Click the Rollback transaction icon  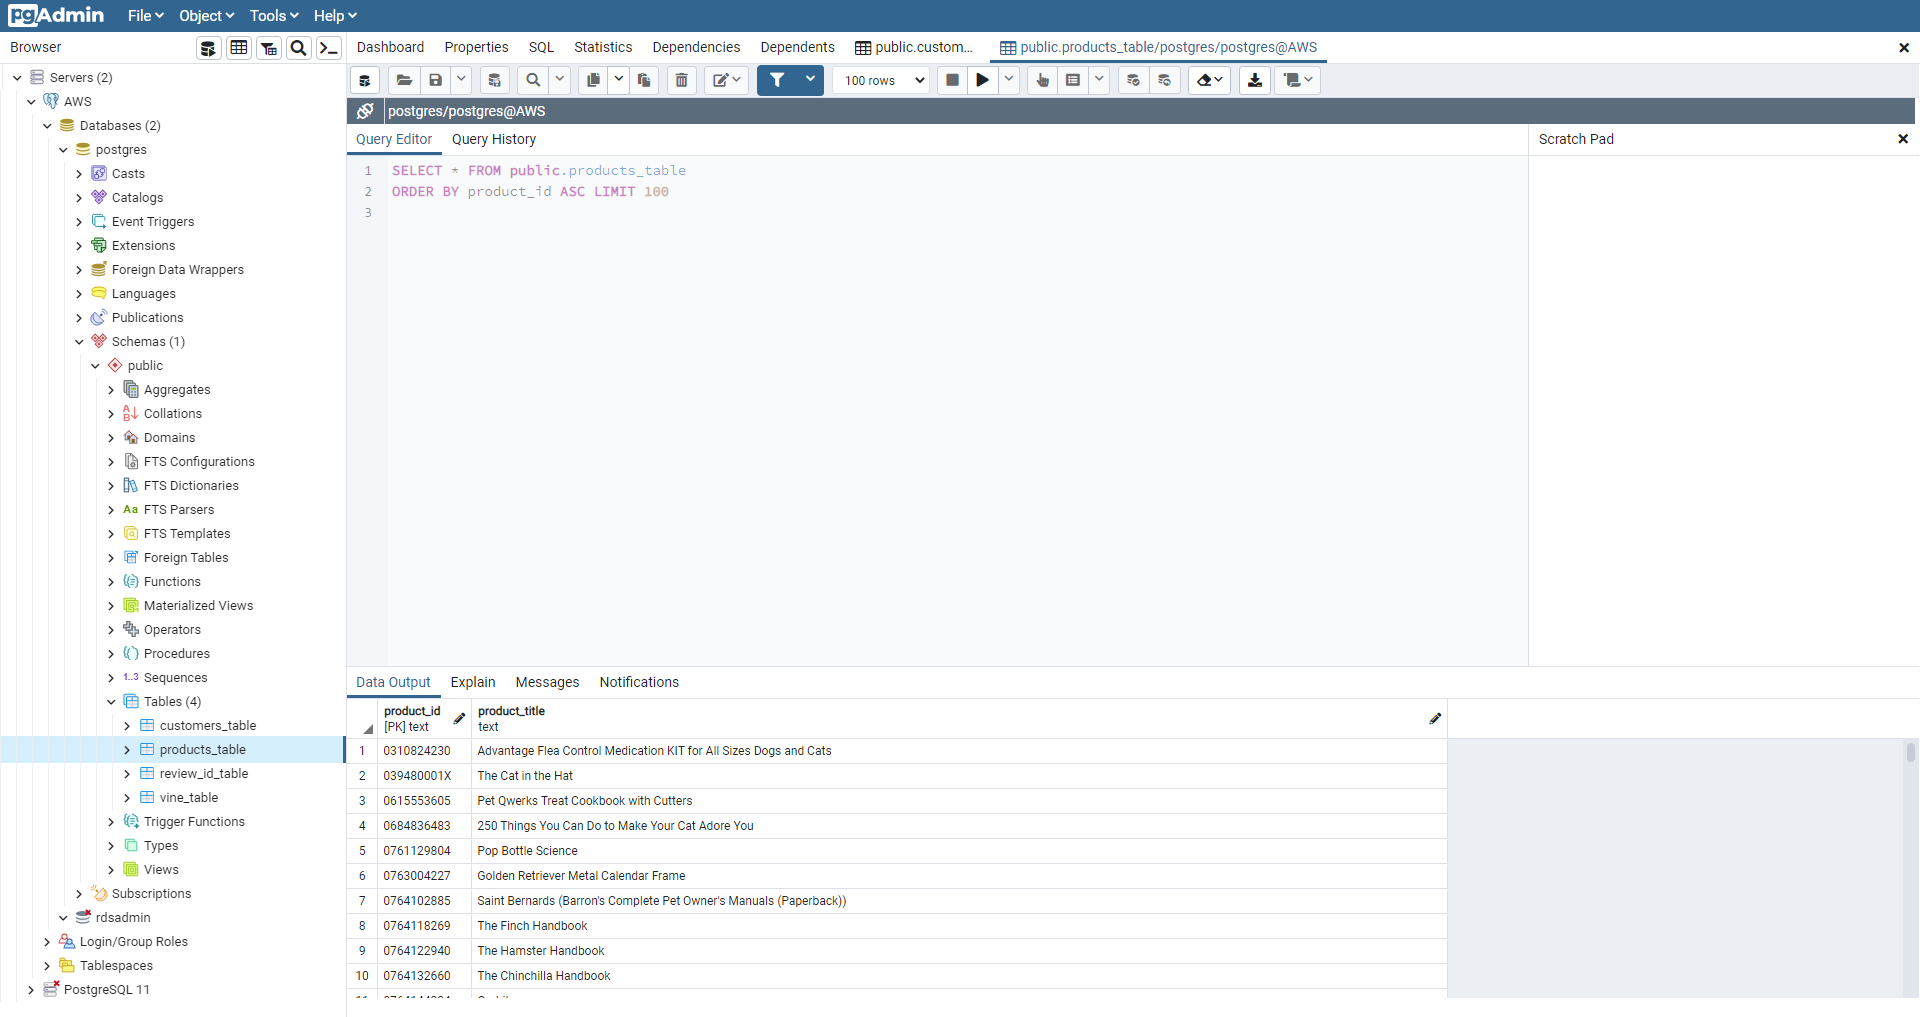pos(1165,80)
